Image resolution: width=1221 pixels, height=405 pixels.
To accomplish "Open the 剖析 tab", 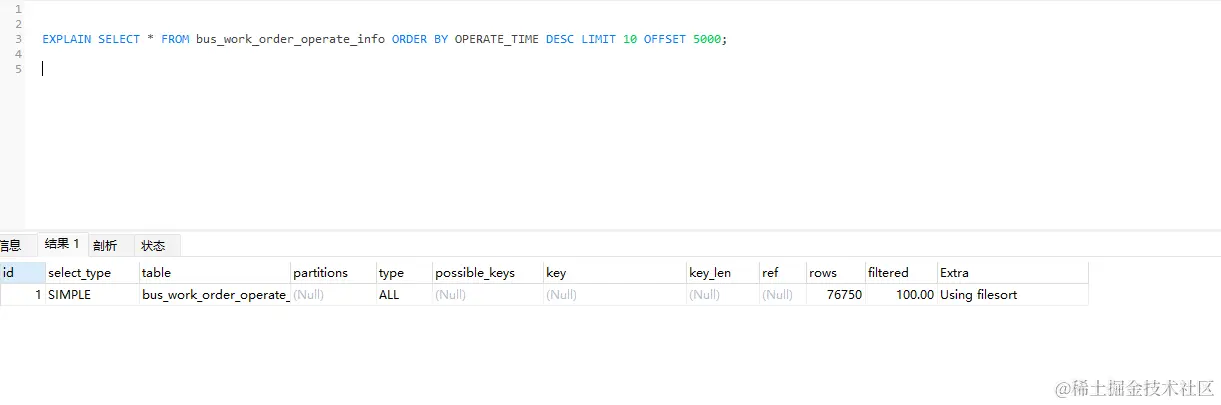I will tap(105, 245).
